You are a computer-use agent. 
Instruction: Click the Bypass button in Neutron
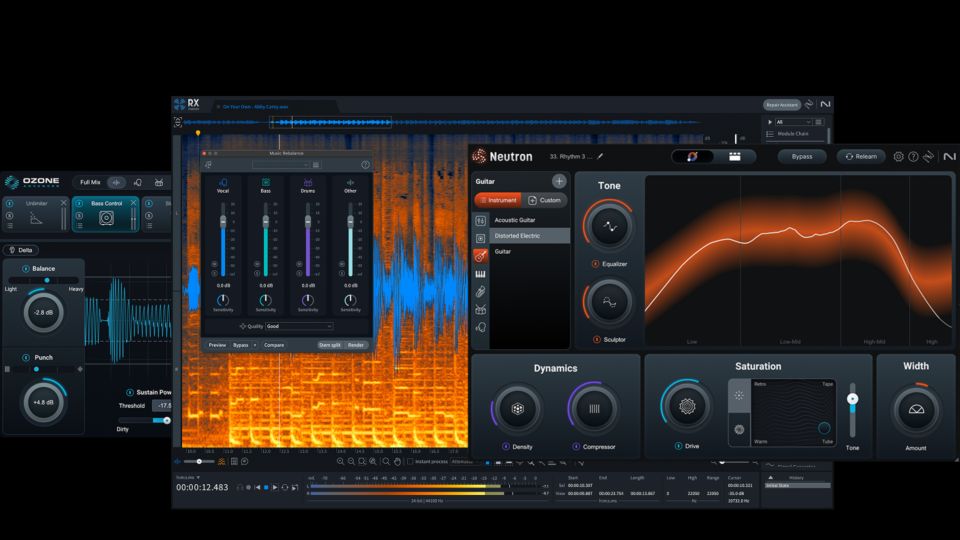coord(801,157)
